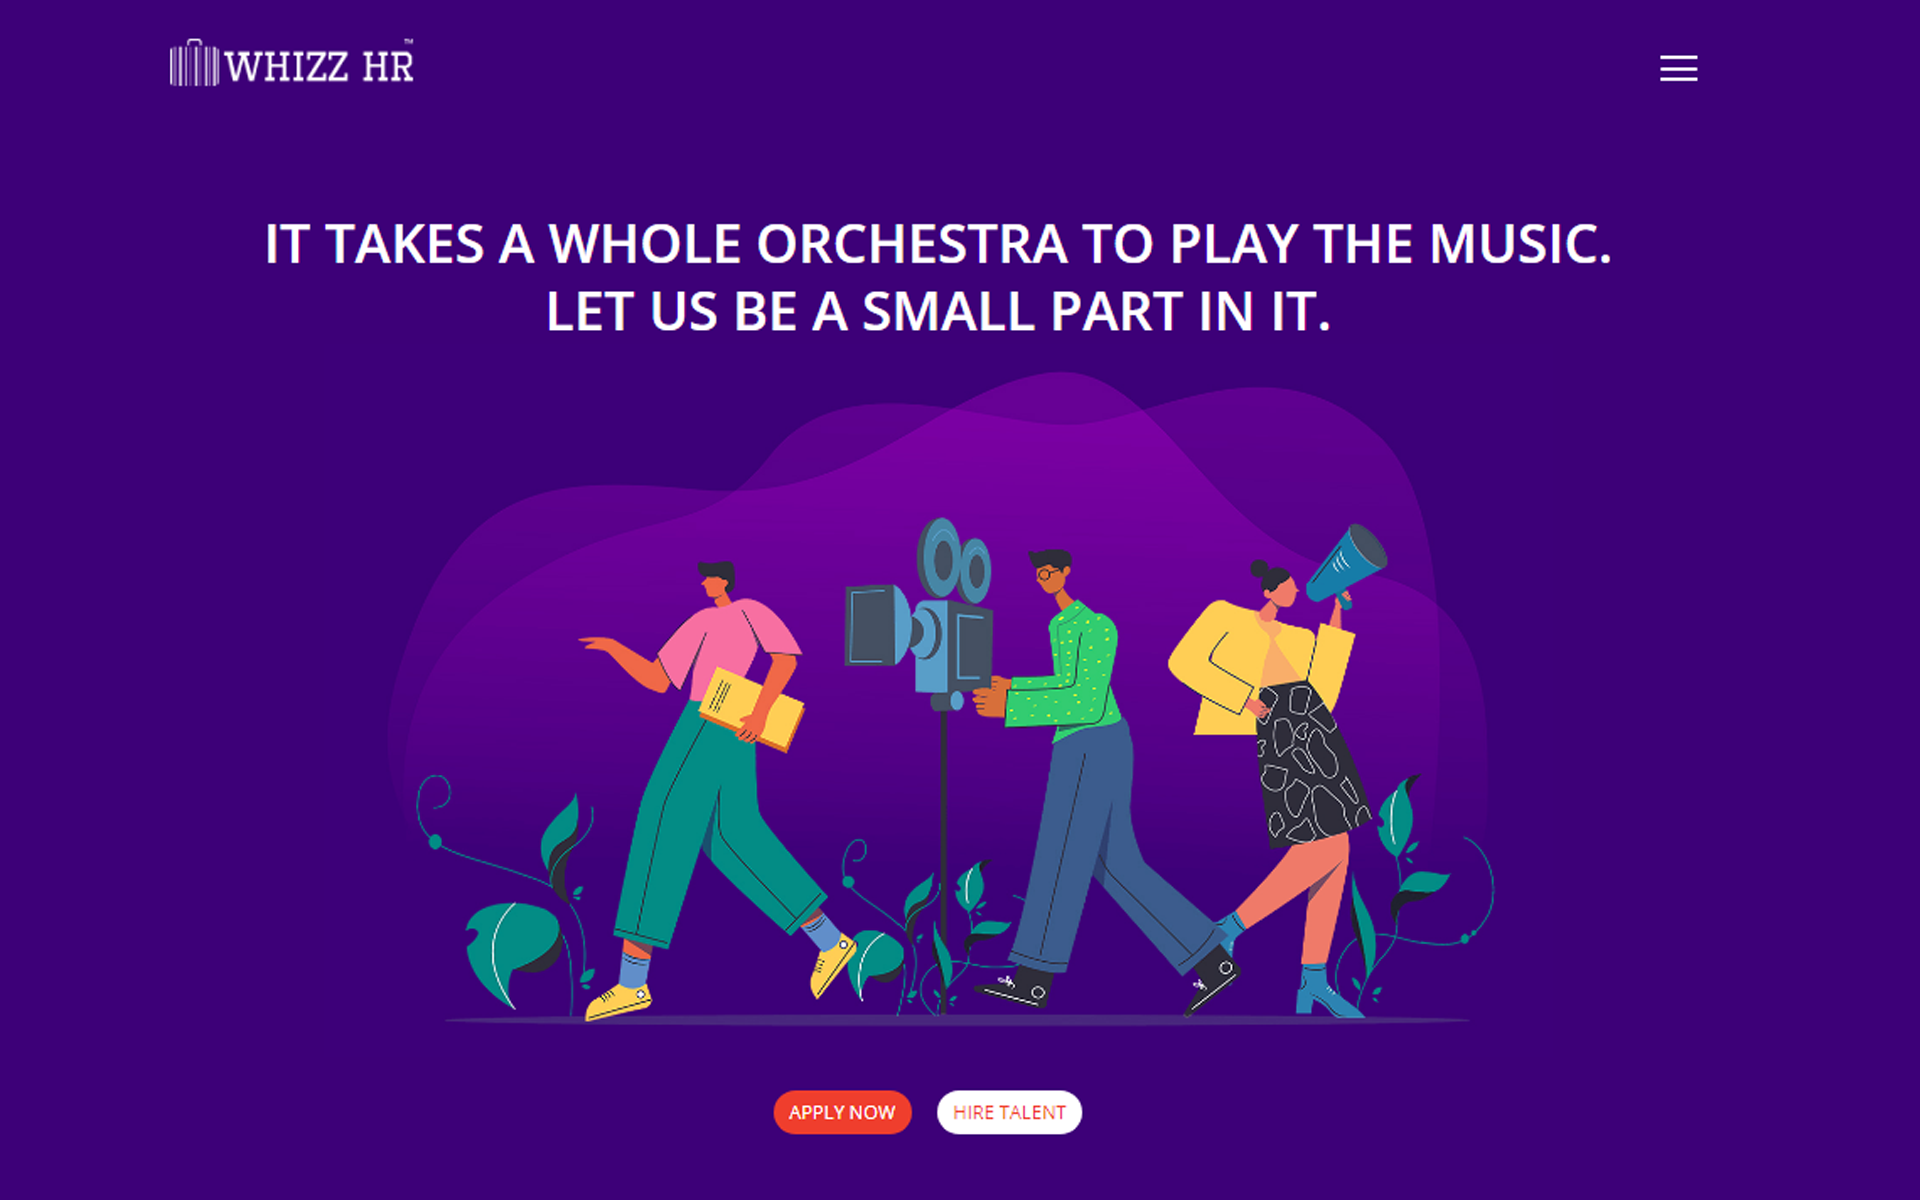
Task: Click the pink shirt of the left person
Action: pyautogui.click(x=728, y=645)
